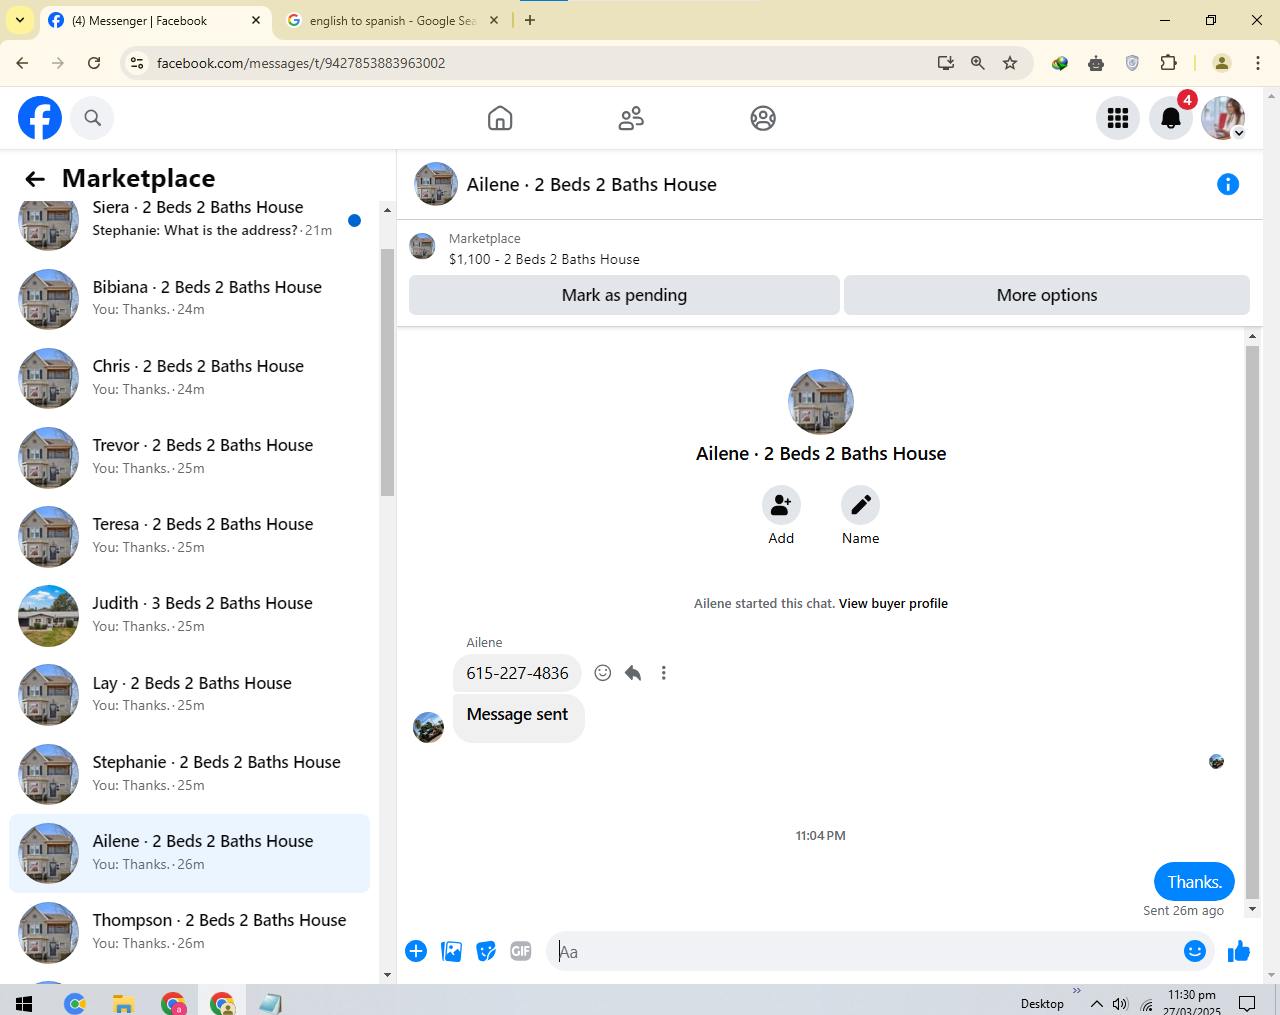Open the Chrome profile avatar
This screenshot has width=1280, height=1015.
click(x=1222, y=63)
